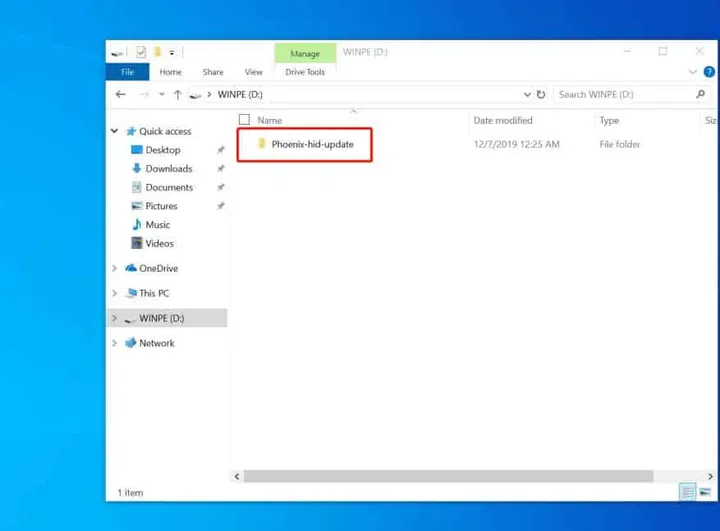The height and width of the screenshot is (531, 720).
Task: Collapse the Quick access tree node
Action: click(x=115, y=131)
